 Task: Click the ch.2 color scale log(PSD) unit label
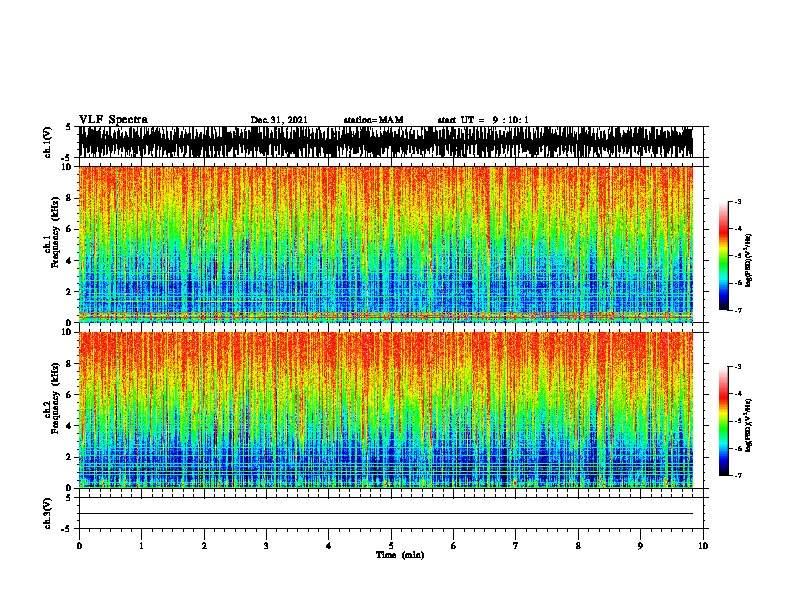coord(749,425)
